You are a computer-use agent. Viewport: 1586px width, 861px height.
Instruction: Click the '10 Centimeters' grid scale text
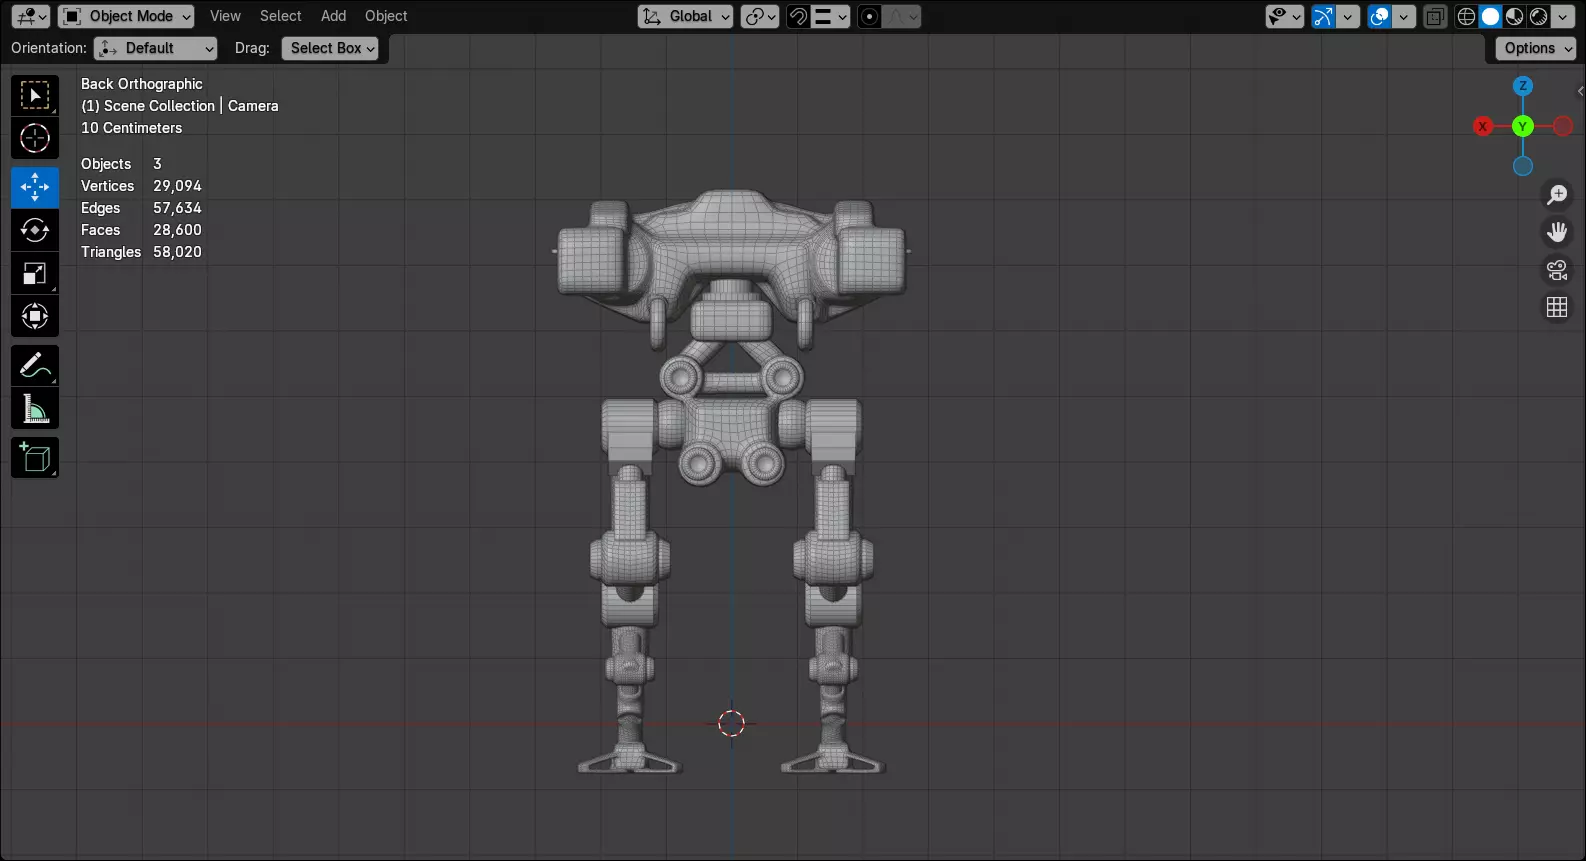pos(132,128)
